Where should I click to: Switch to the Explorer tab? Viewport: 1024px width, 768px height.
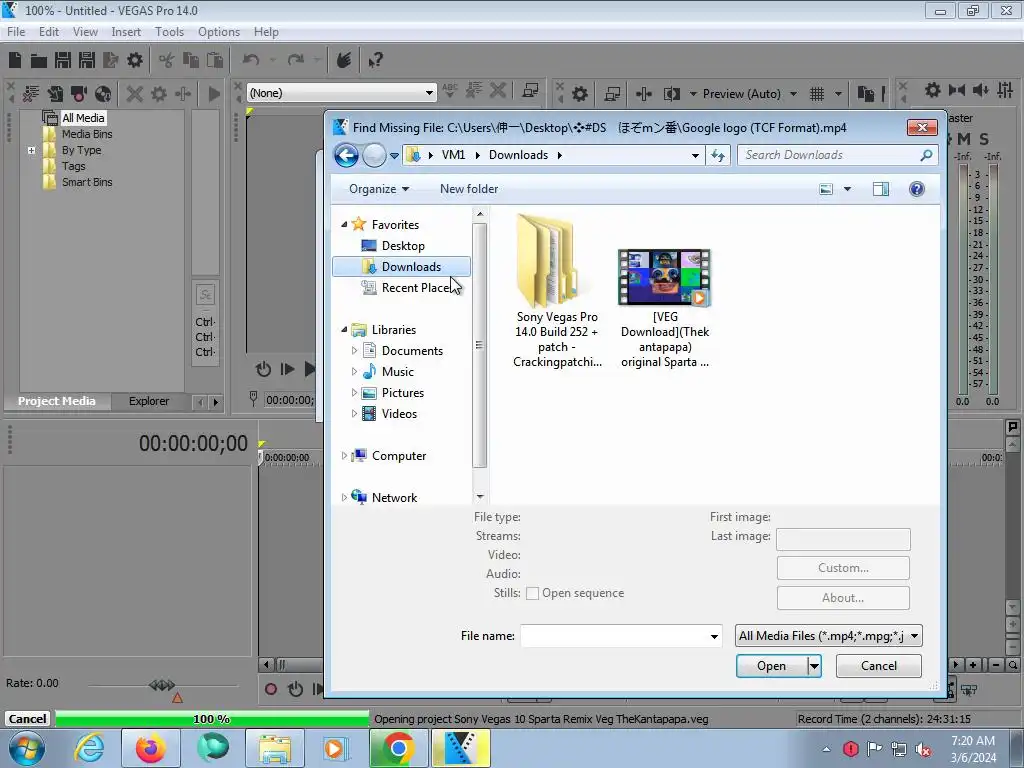point(149,402)
